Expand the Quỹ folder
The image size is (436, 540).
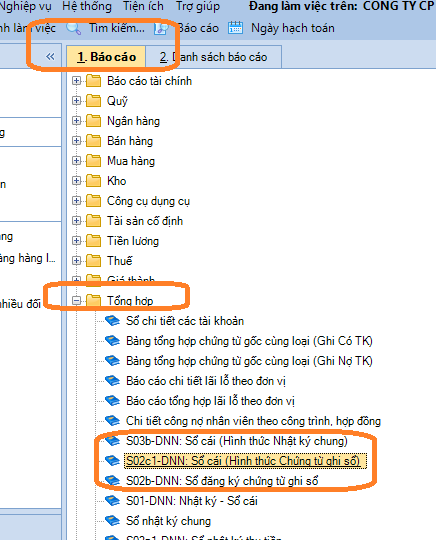[76, 101]
